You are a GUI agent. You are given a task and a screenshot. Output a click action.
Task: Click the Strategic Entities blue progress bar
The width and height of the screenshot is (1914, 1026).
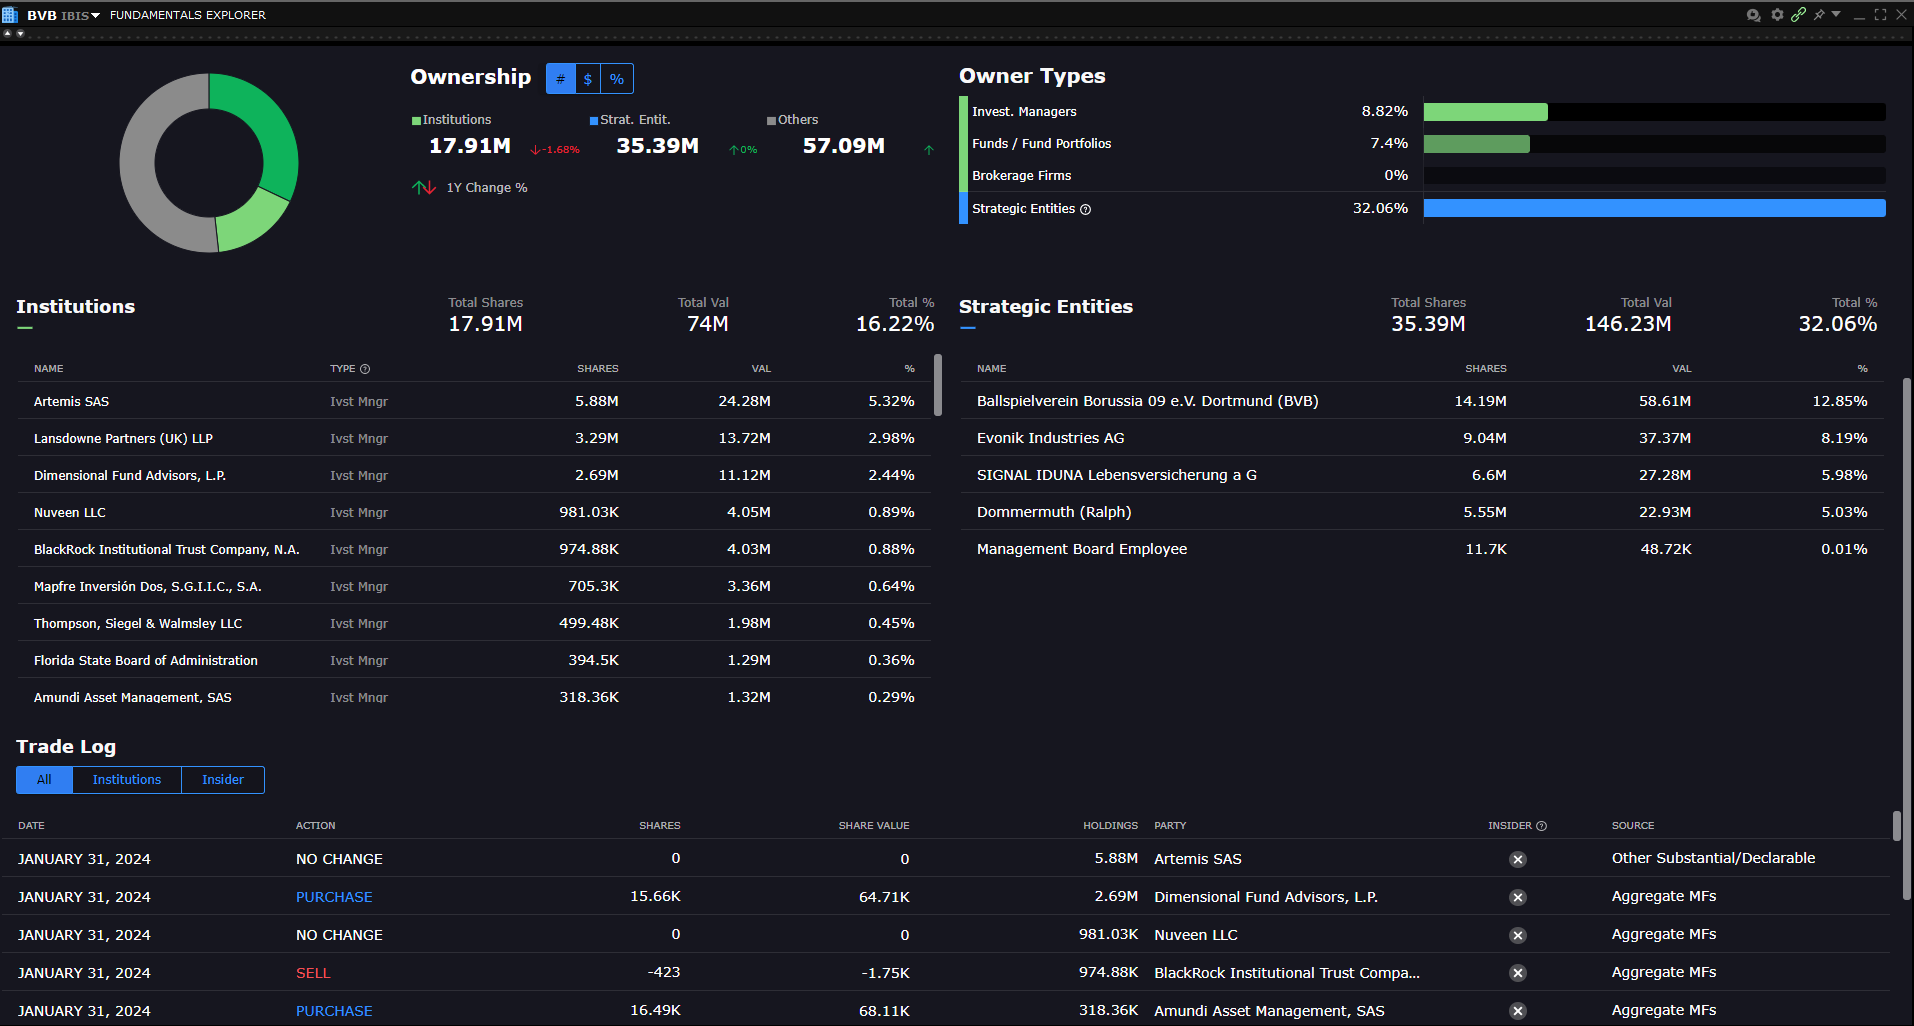coord(1654,208)
